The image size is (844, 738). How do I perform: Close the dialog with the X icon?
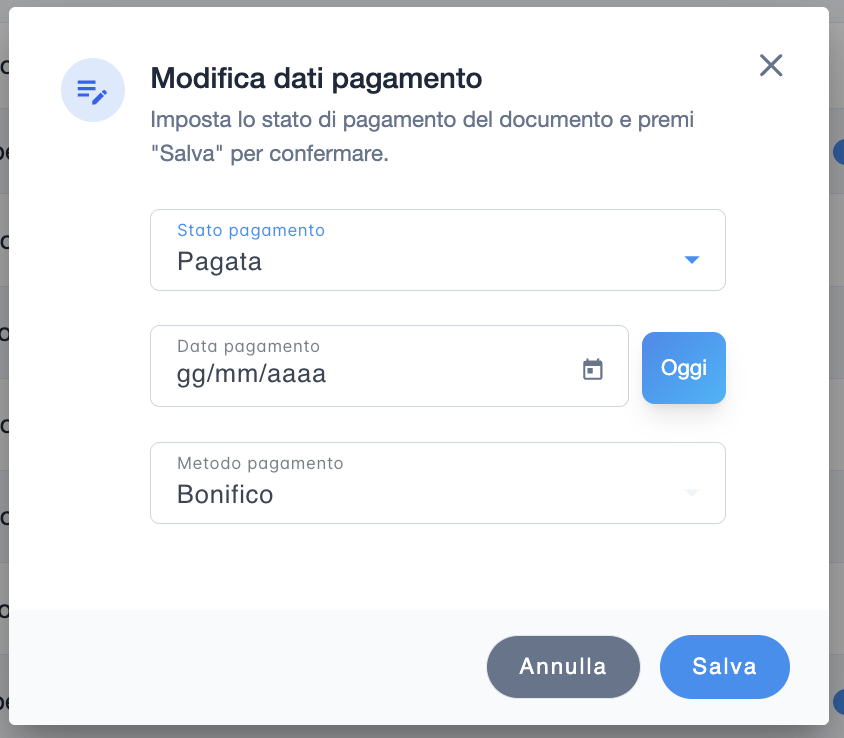771,65
